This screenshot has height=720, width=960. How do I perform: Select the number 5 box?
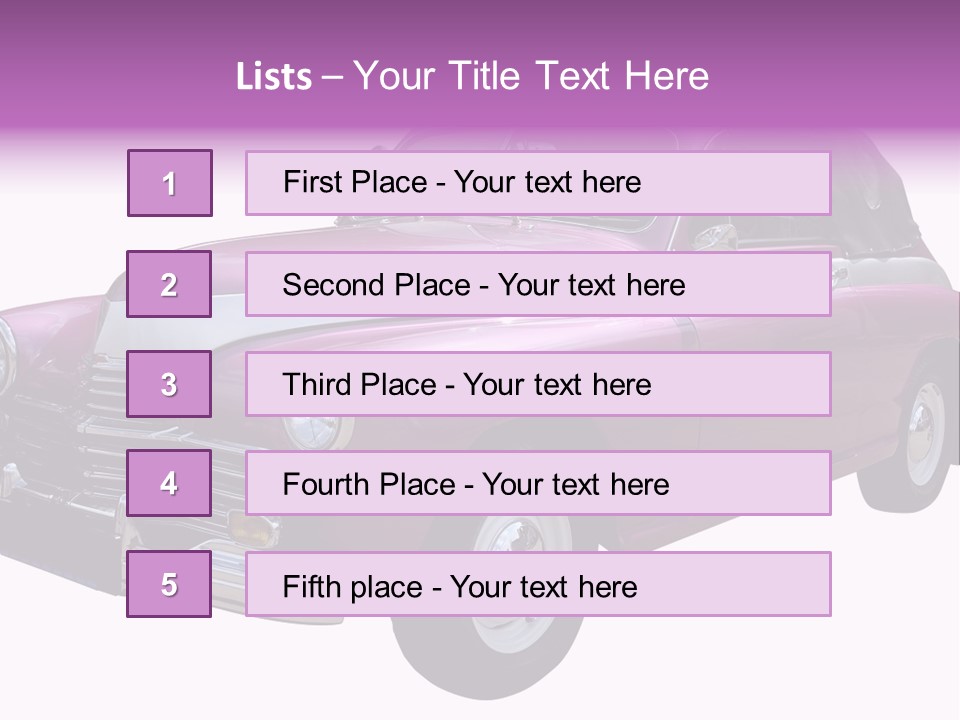(169, 584)
